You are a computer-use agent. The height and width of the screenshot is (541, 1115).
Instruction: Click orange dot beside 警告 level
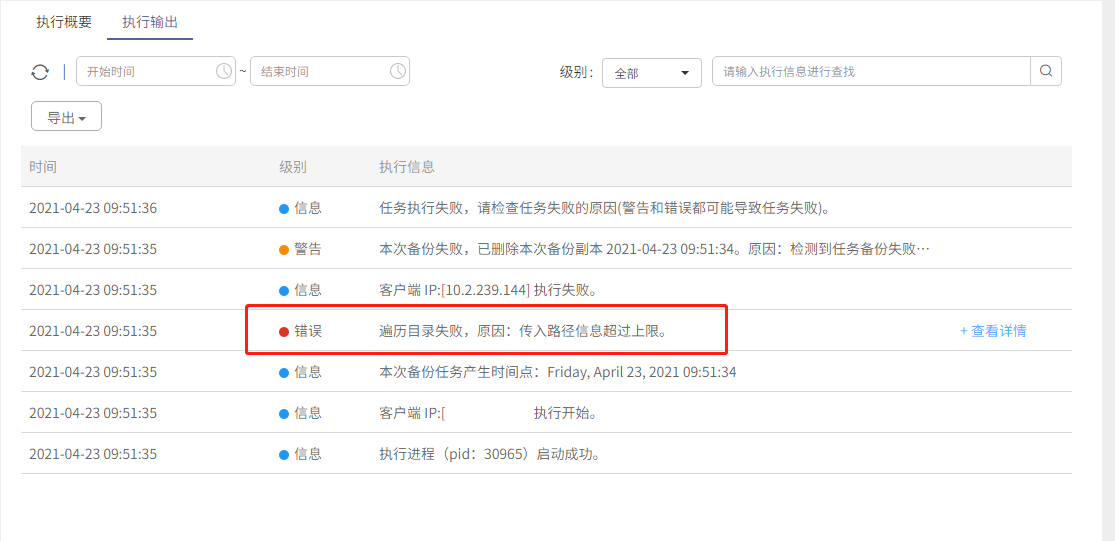[284, 250]
